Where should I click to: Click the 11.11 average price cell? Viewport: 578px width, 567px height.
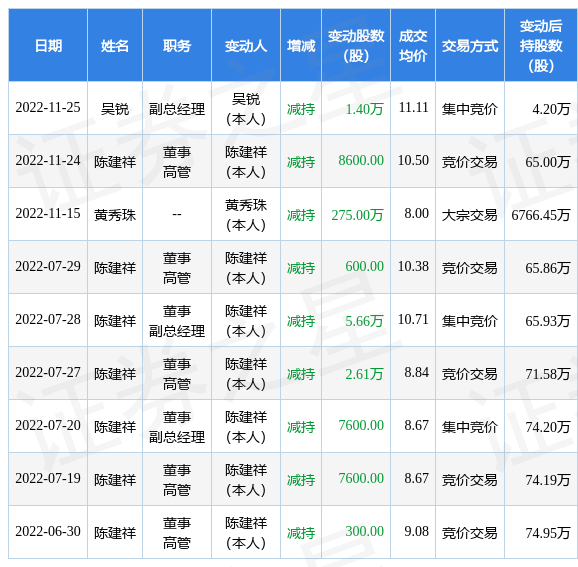pyautogui.click(x=414, y=108)
